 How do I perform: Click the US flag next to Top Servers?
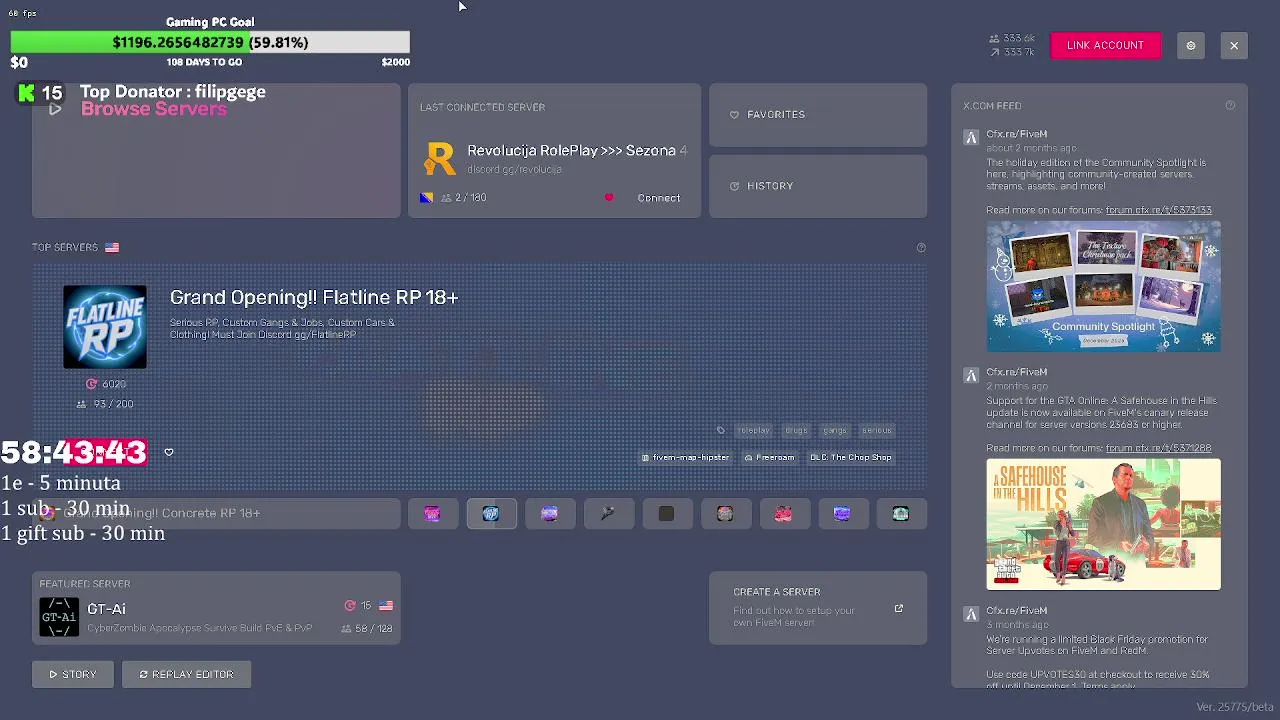(x=112, y=247)
